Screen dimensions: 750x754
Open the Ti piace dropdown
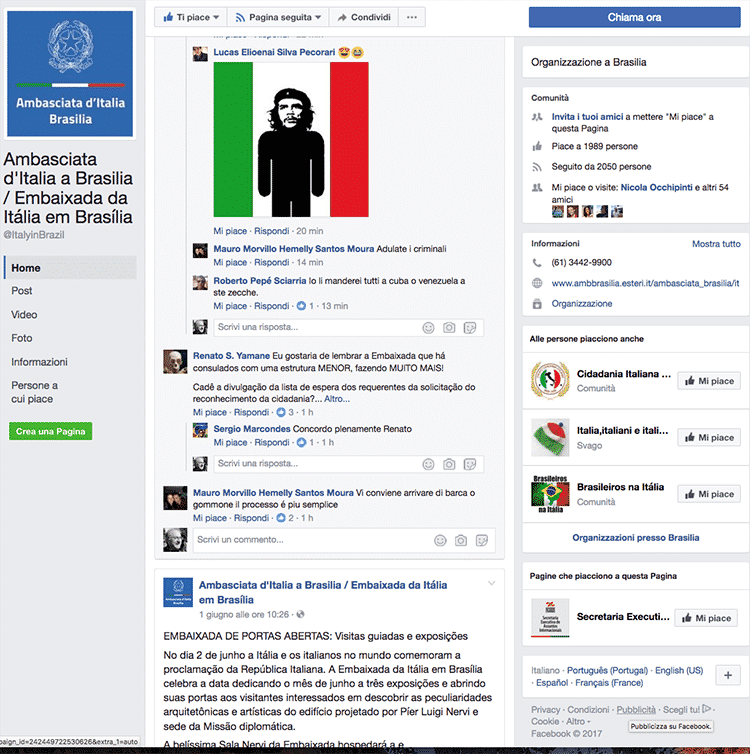191,17
